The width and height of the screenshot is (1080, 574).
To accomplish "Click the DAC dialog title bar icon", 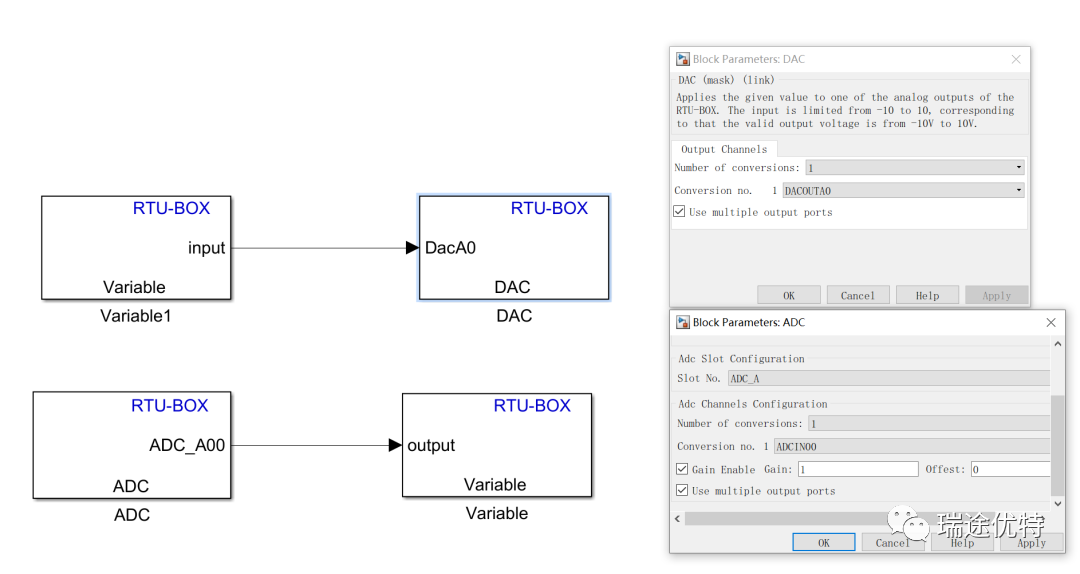I will coord(683,59).
